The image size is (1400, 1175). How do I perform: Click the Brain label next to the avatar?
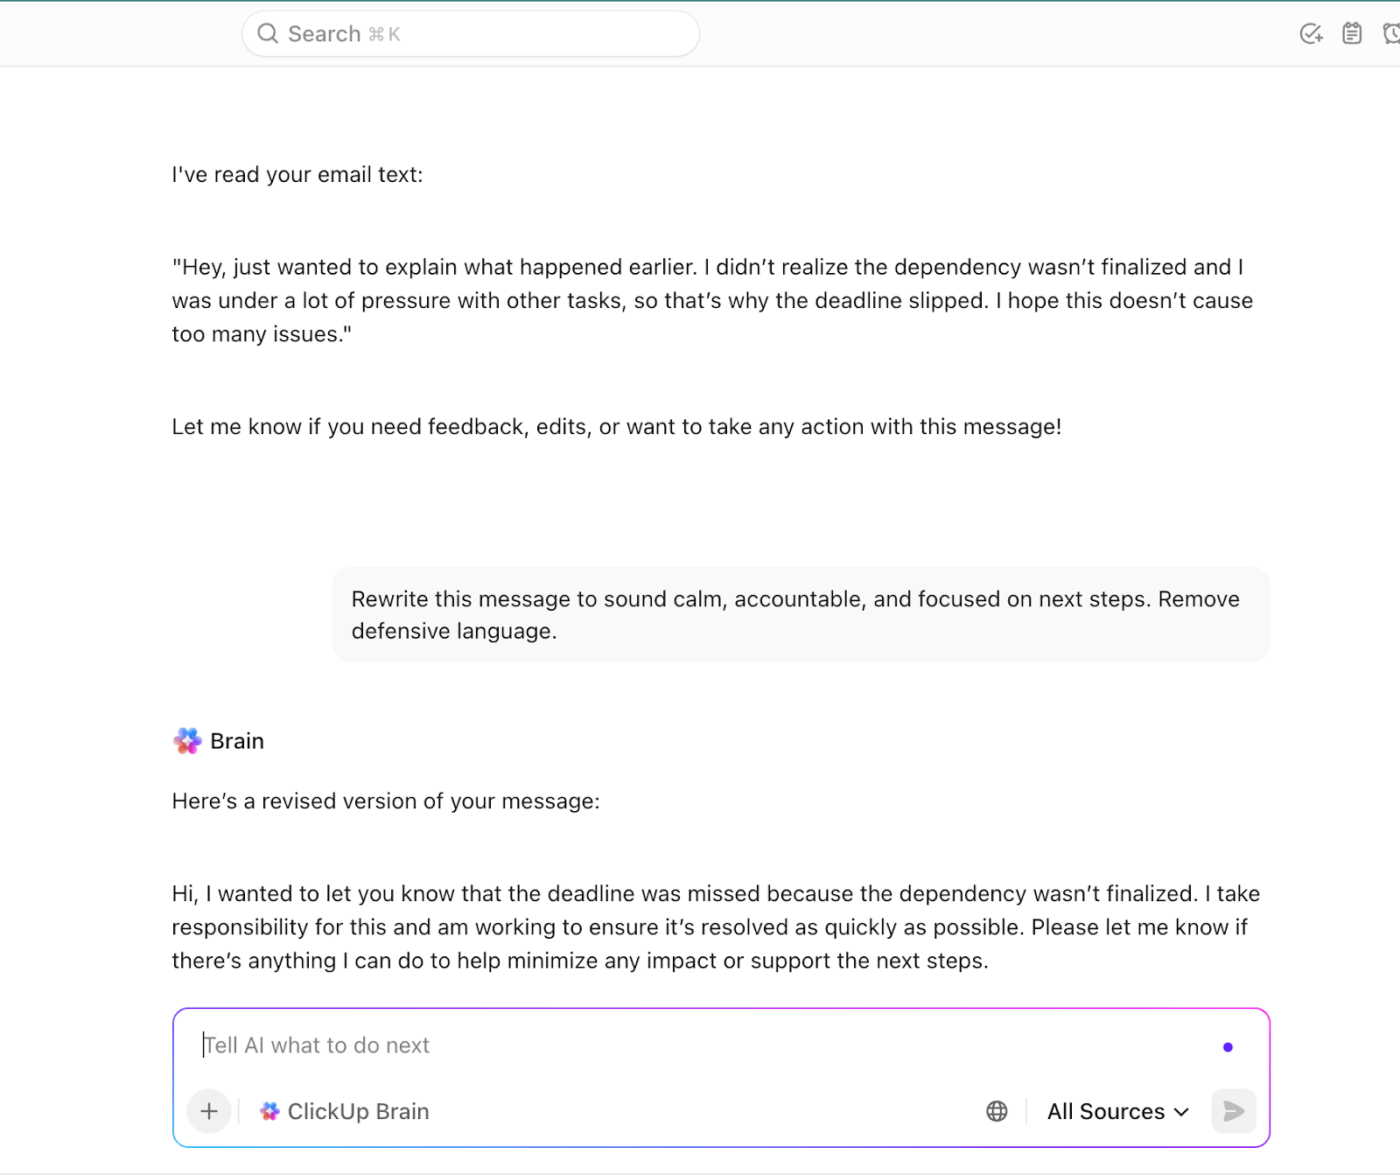click(237, 740)
